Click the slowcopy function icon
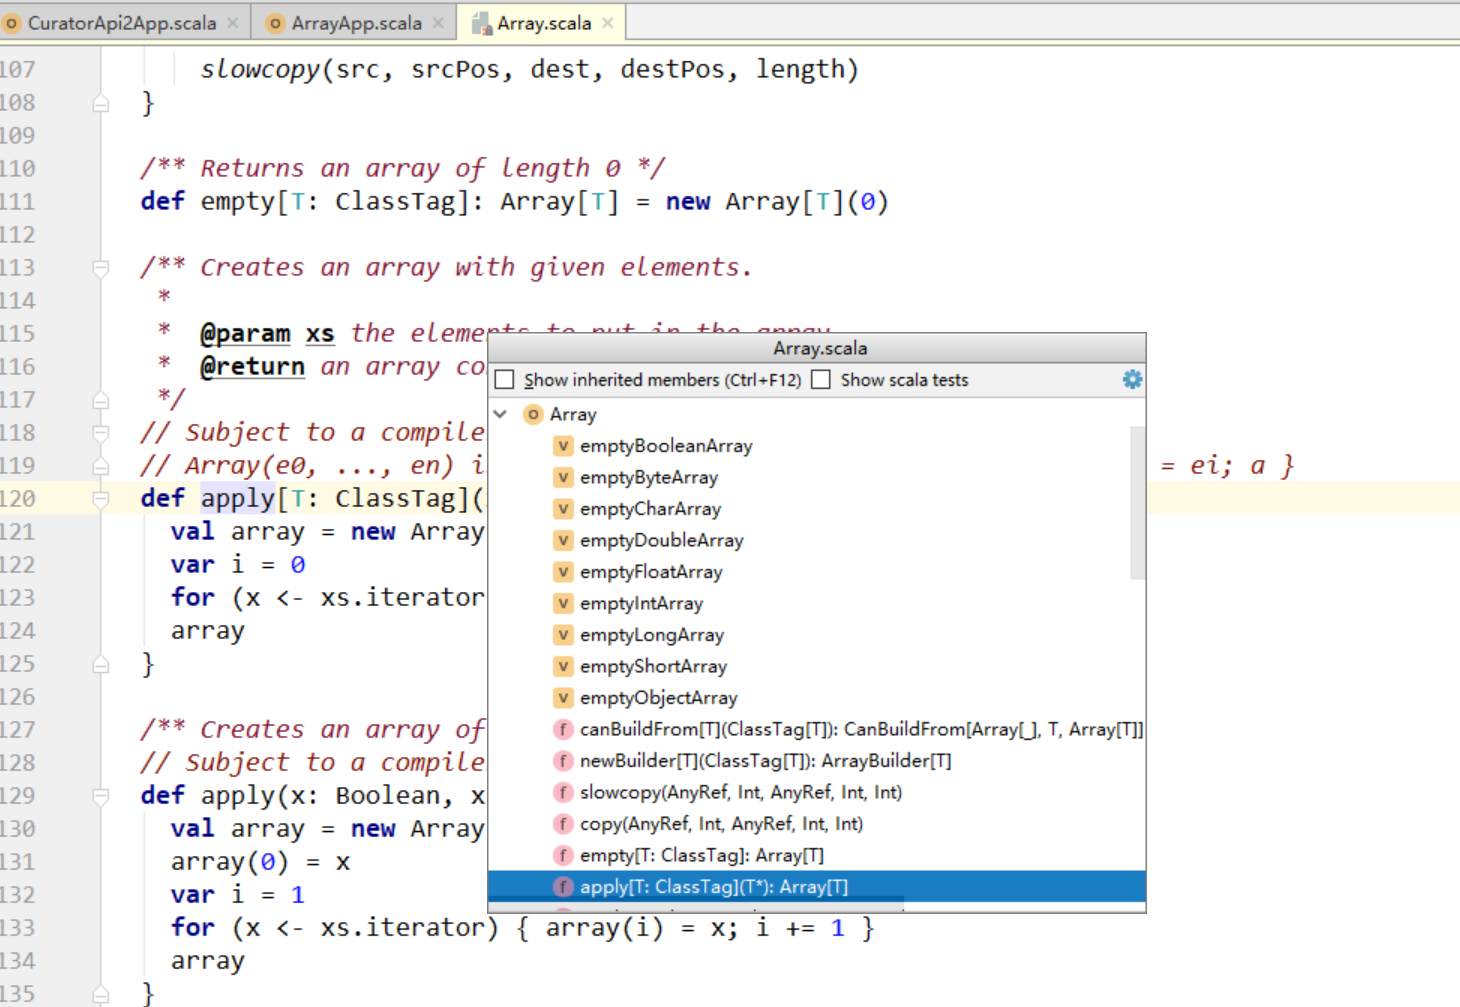1460x1007 pixels. coord(563,792)
